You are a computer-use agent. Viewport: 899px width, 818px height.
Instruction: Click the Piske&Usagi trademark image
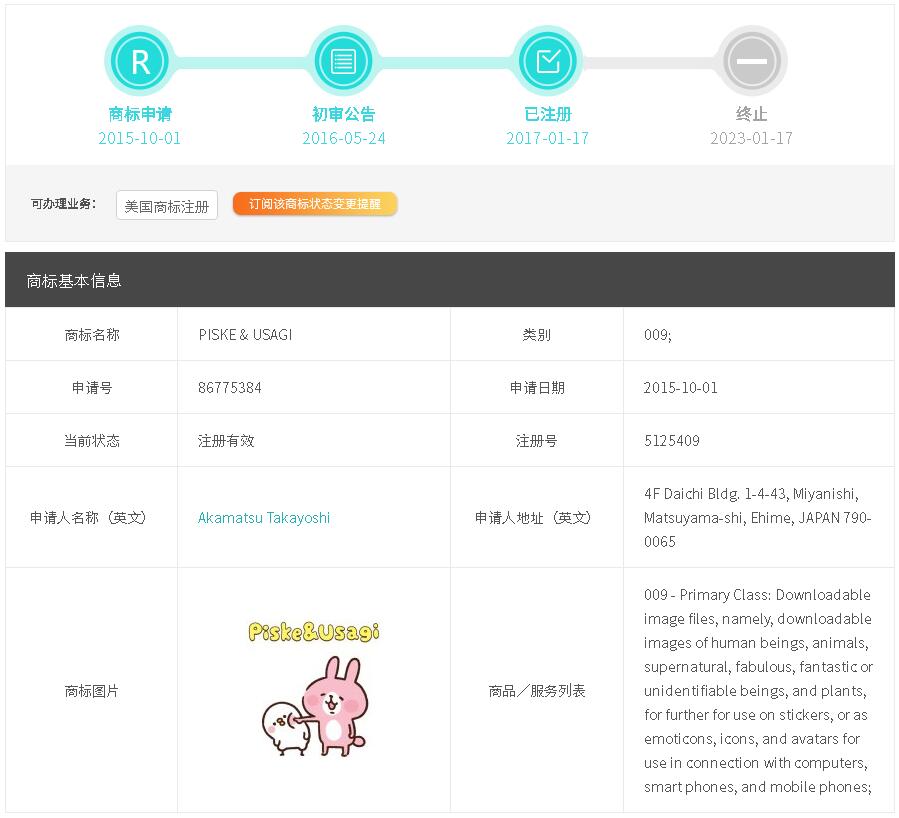point(314,690)
